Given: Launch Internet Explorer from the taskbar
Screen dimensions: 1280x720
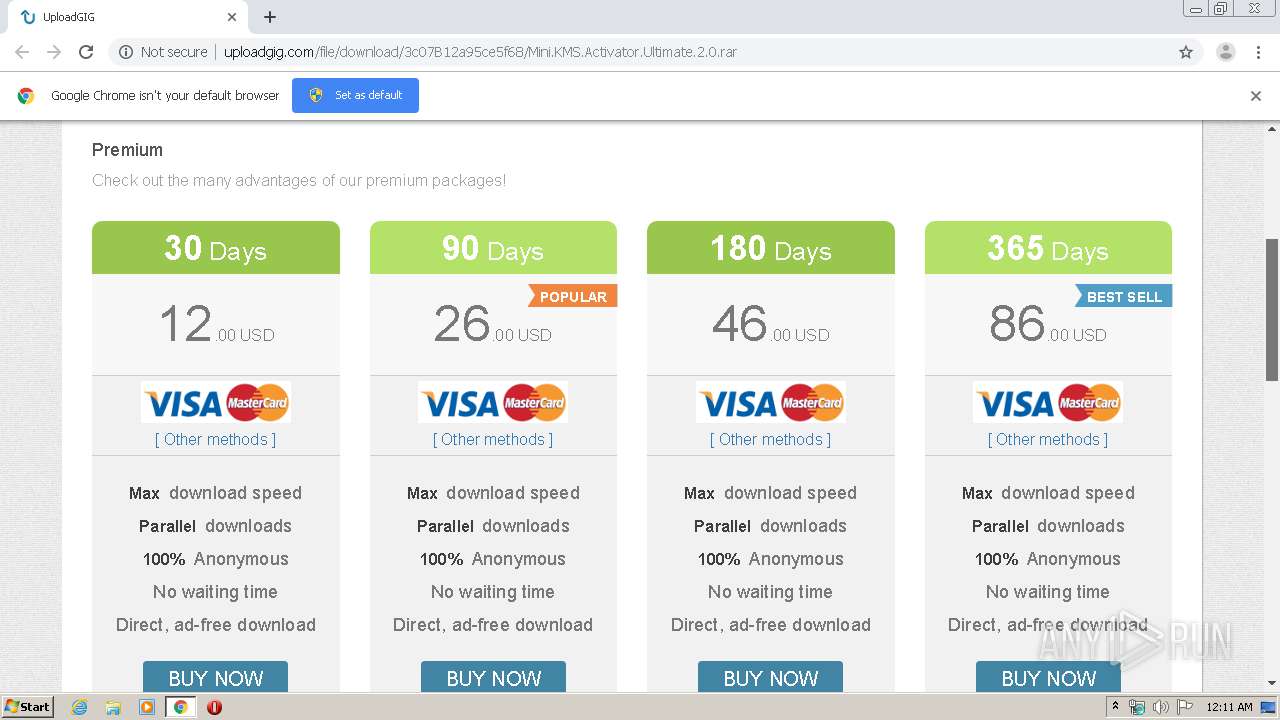Looking at the screenshot, I should click(79, 707).
